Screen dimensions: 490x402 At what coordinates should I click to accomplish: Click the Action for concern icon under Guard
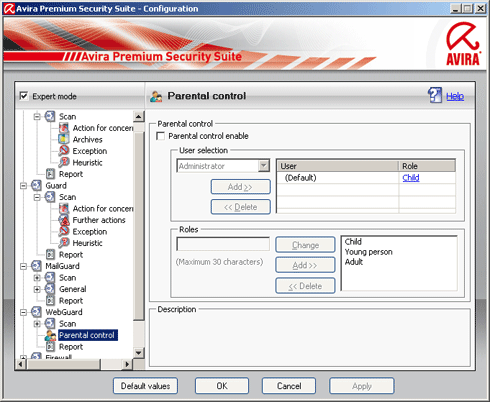point(64,208)
